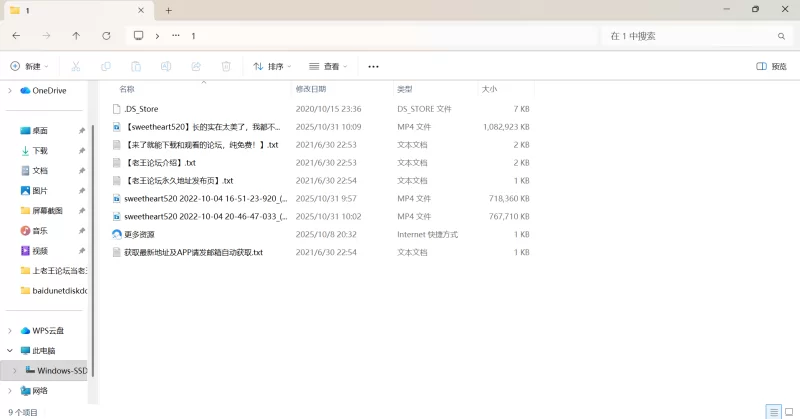The image size is (800, 419).
Task: Toggle the 预览 preview pane
Action: click(771, 66)
